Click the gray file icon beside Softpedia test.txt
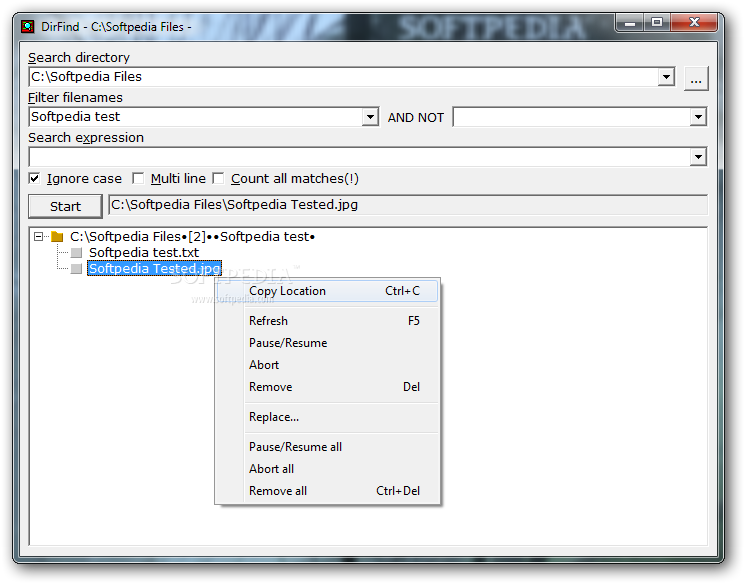 pyautogui.click(x=76, y=252)
